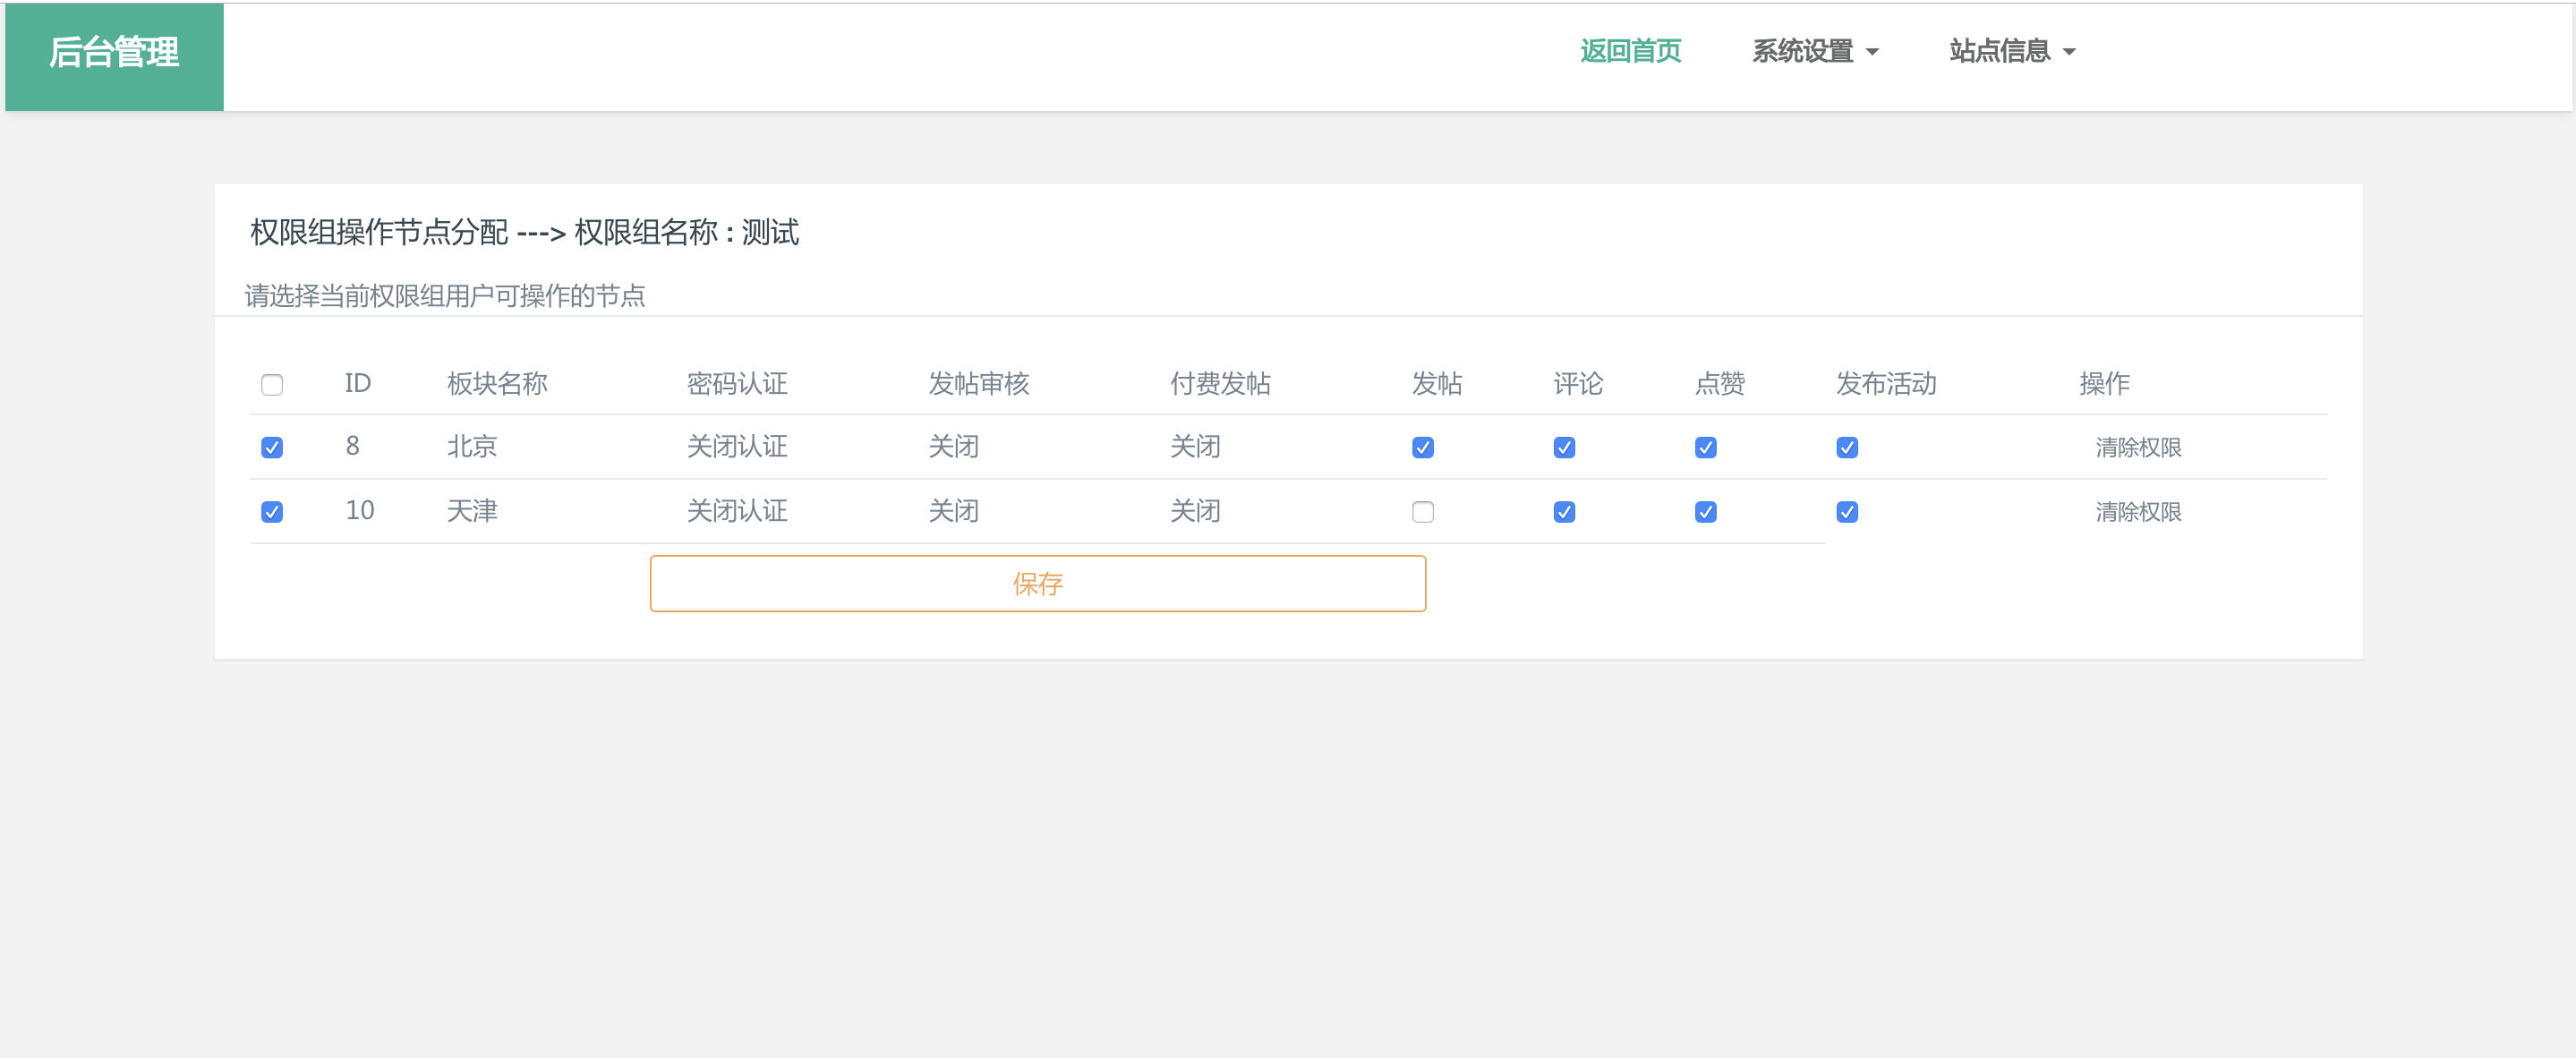This screenshot has width=2576, height=1058.
Task: Click the 点赞 column header
Action: (1720, 384)
